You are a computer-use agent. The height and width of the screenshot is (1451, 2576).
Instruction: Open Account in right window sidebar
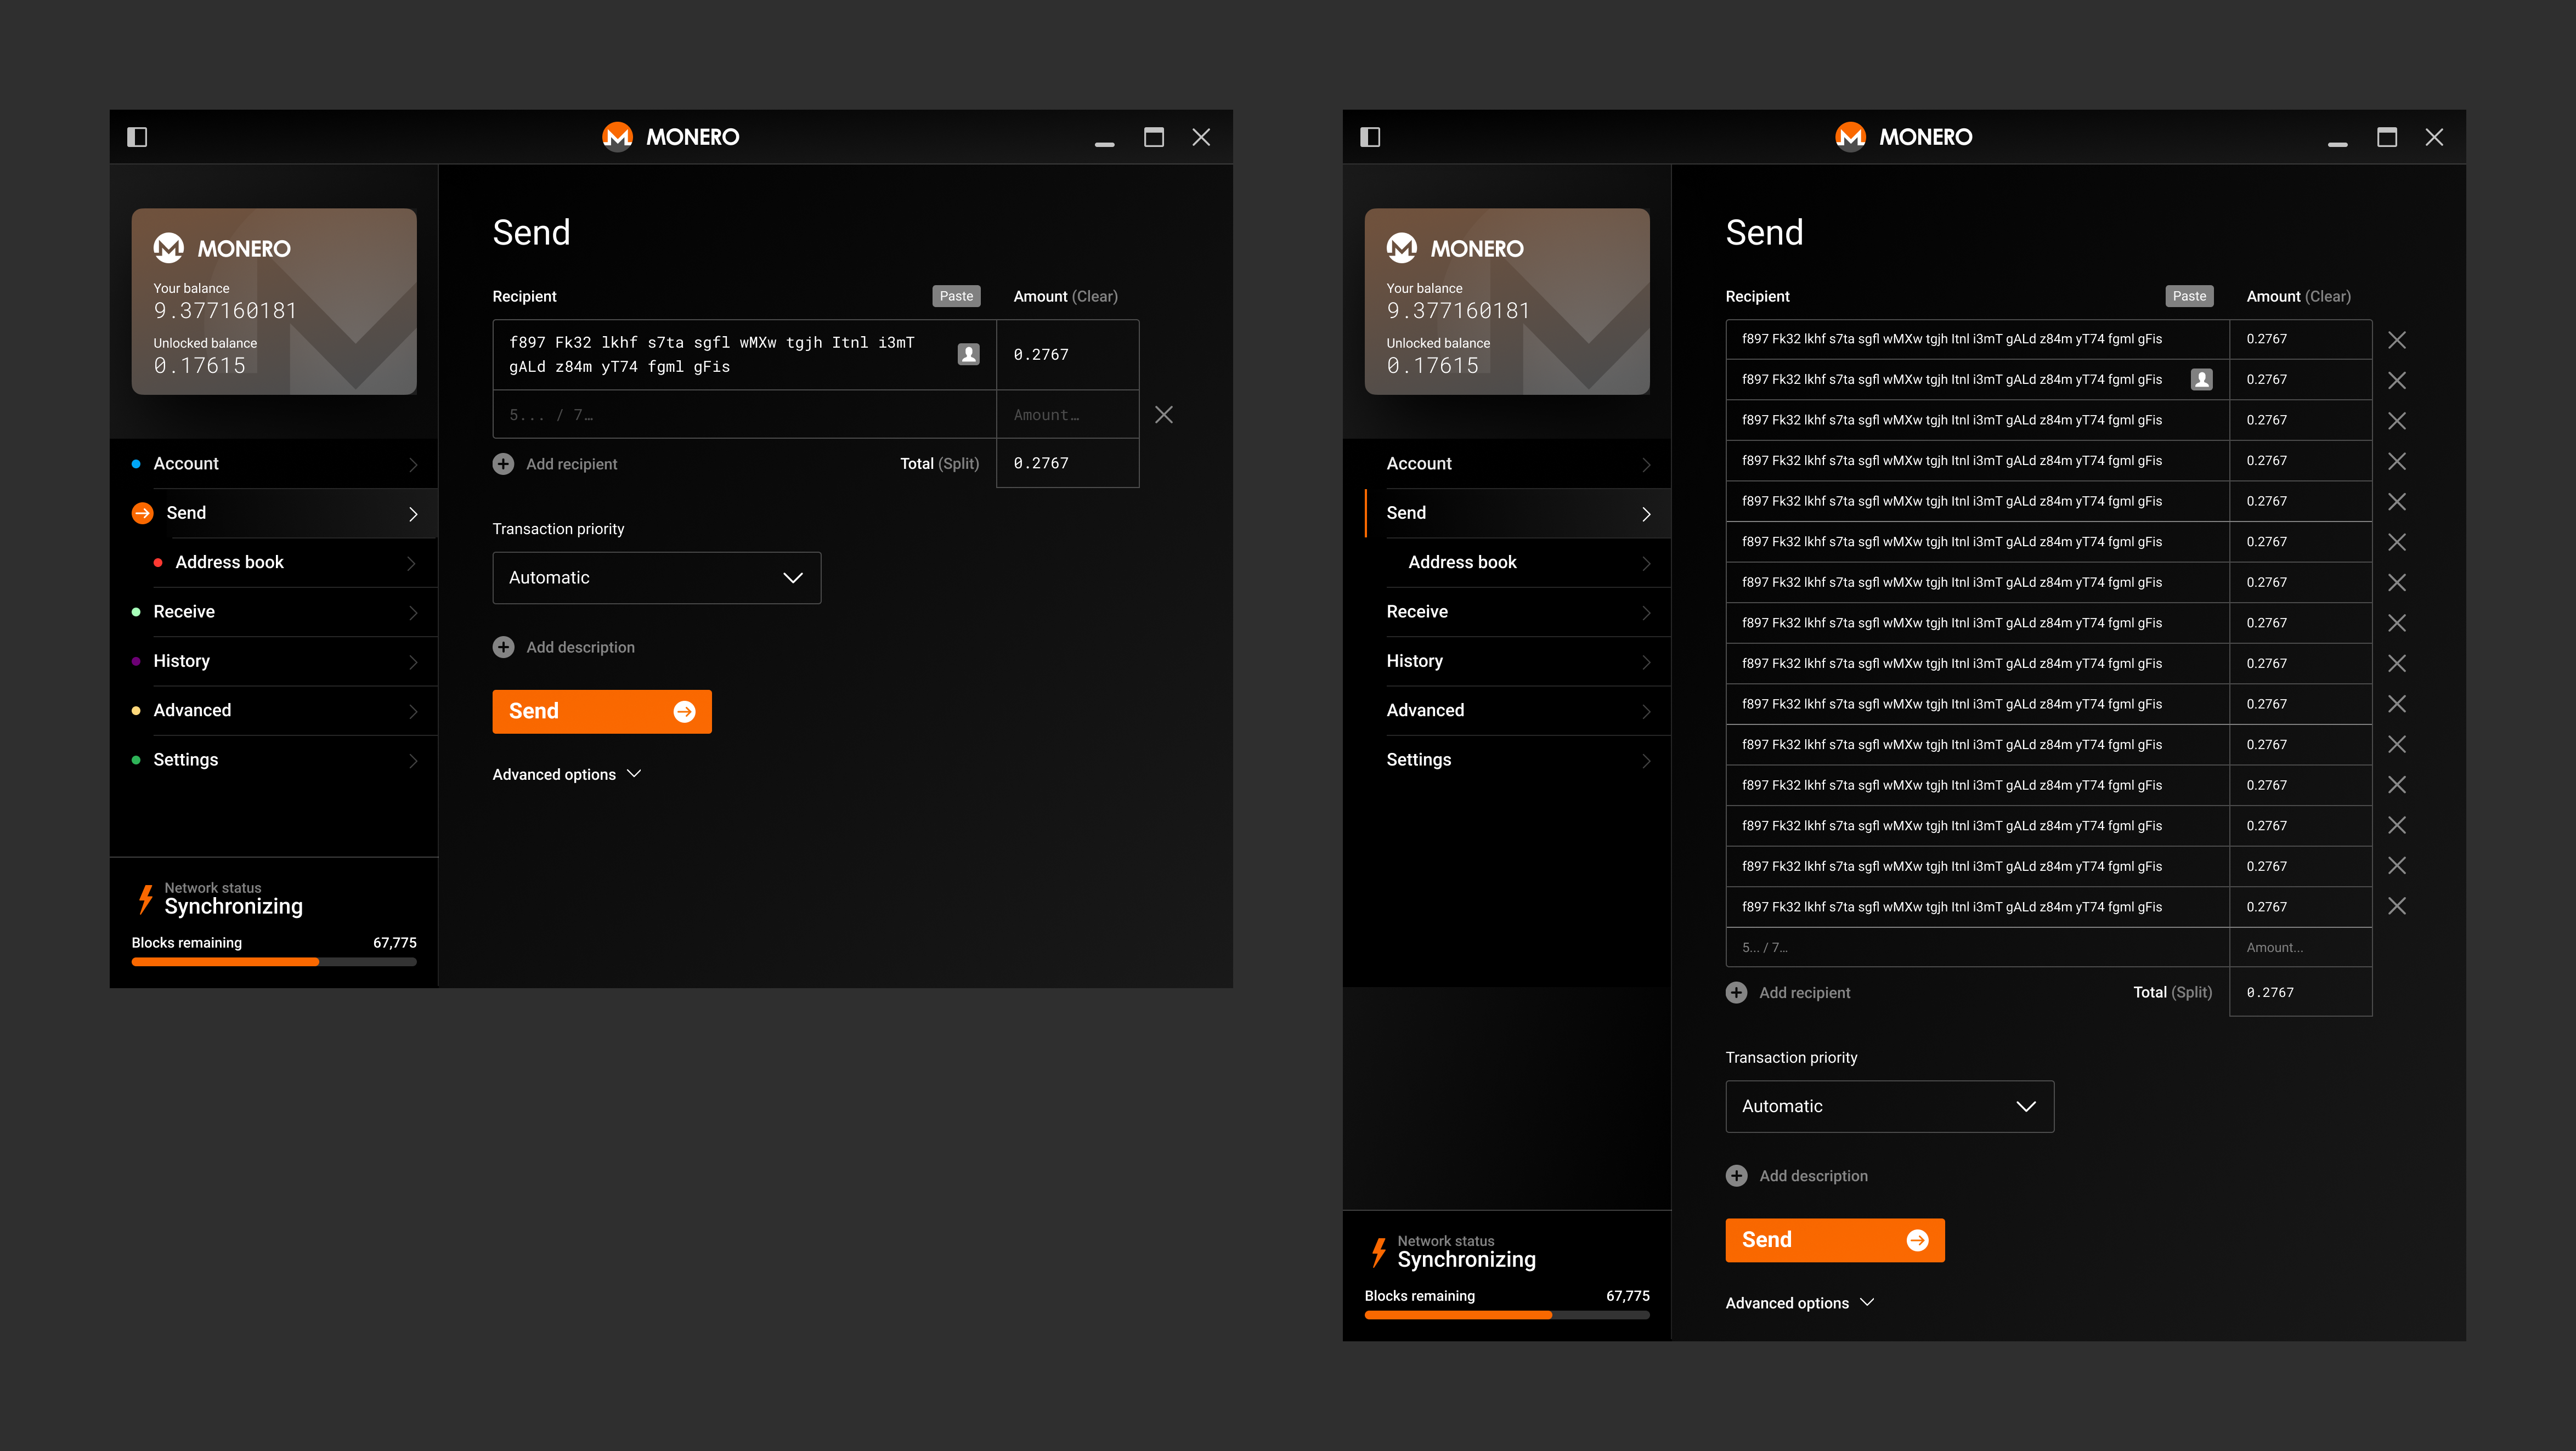1507,464
